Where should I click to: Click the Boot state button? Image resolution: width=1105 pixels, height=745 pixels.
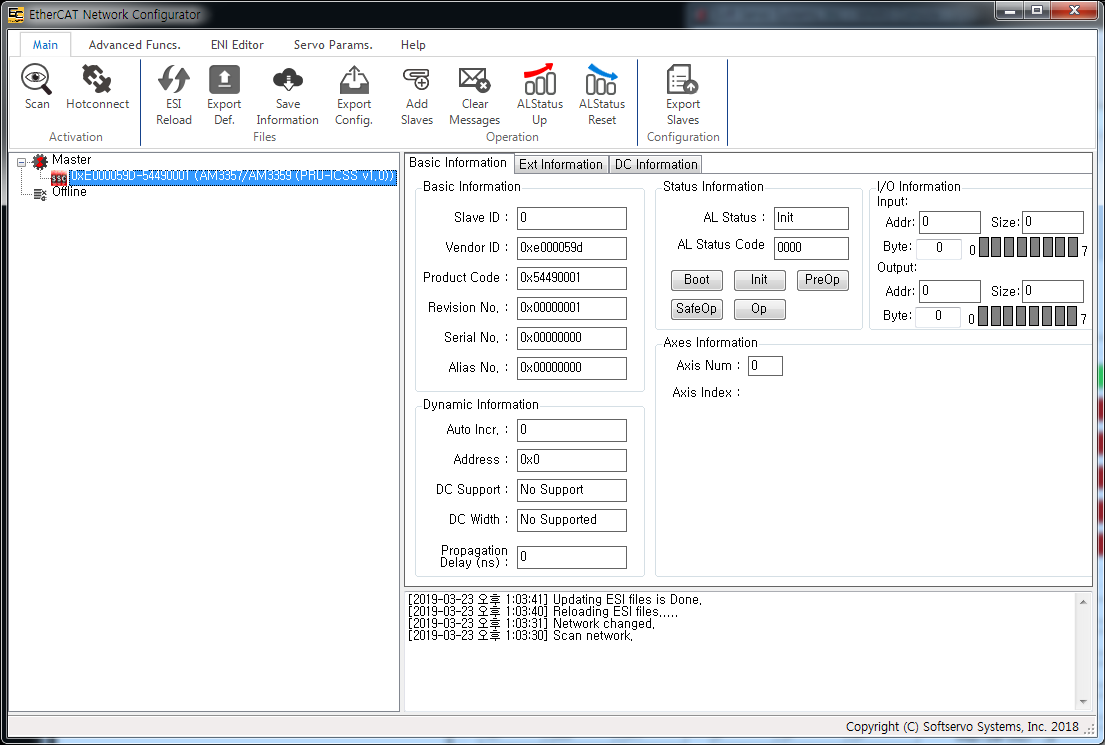(696, 280)
